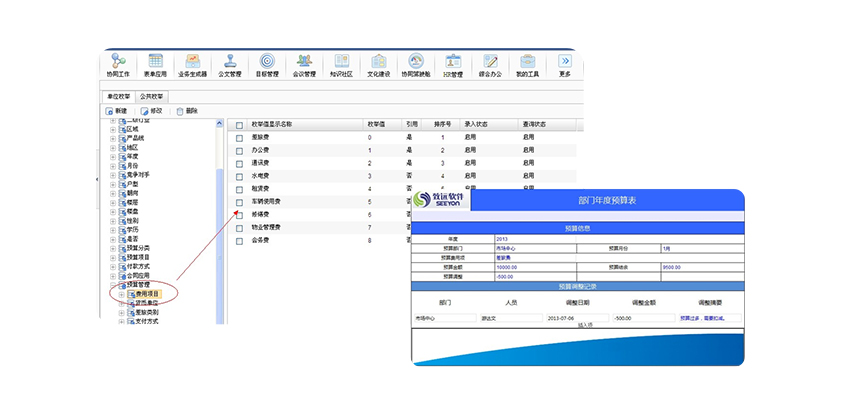Click the tree panel scroll-up arrow
842x415 pixels.
tap(219, 123)
